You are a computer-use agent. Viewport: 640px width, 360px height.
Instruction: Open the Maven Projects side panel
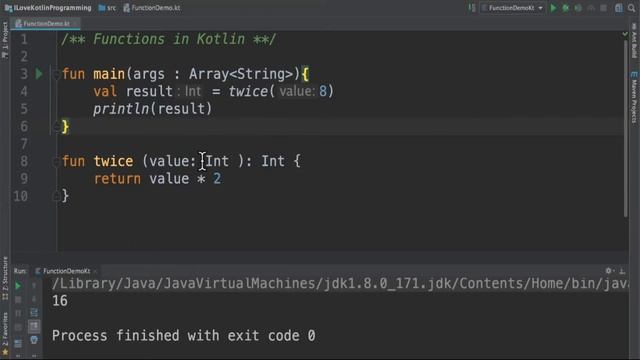pyautogui.click(x=634, y=97)
